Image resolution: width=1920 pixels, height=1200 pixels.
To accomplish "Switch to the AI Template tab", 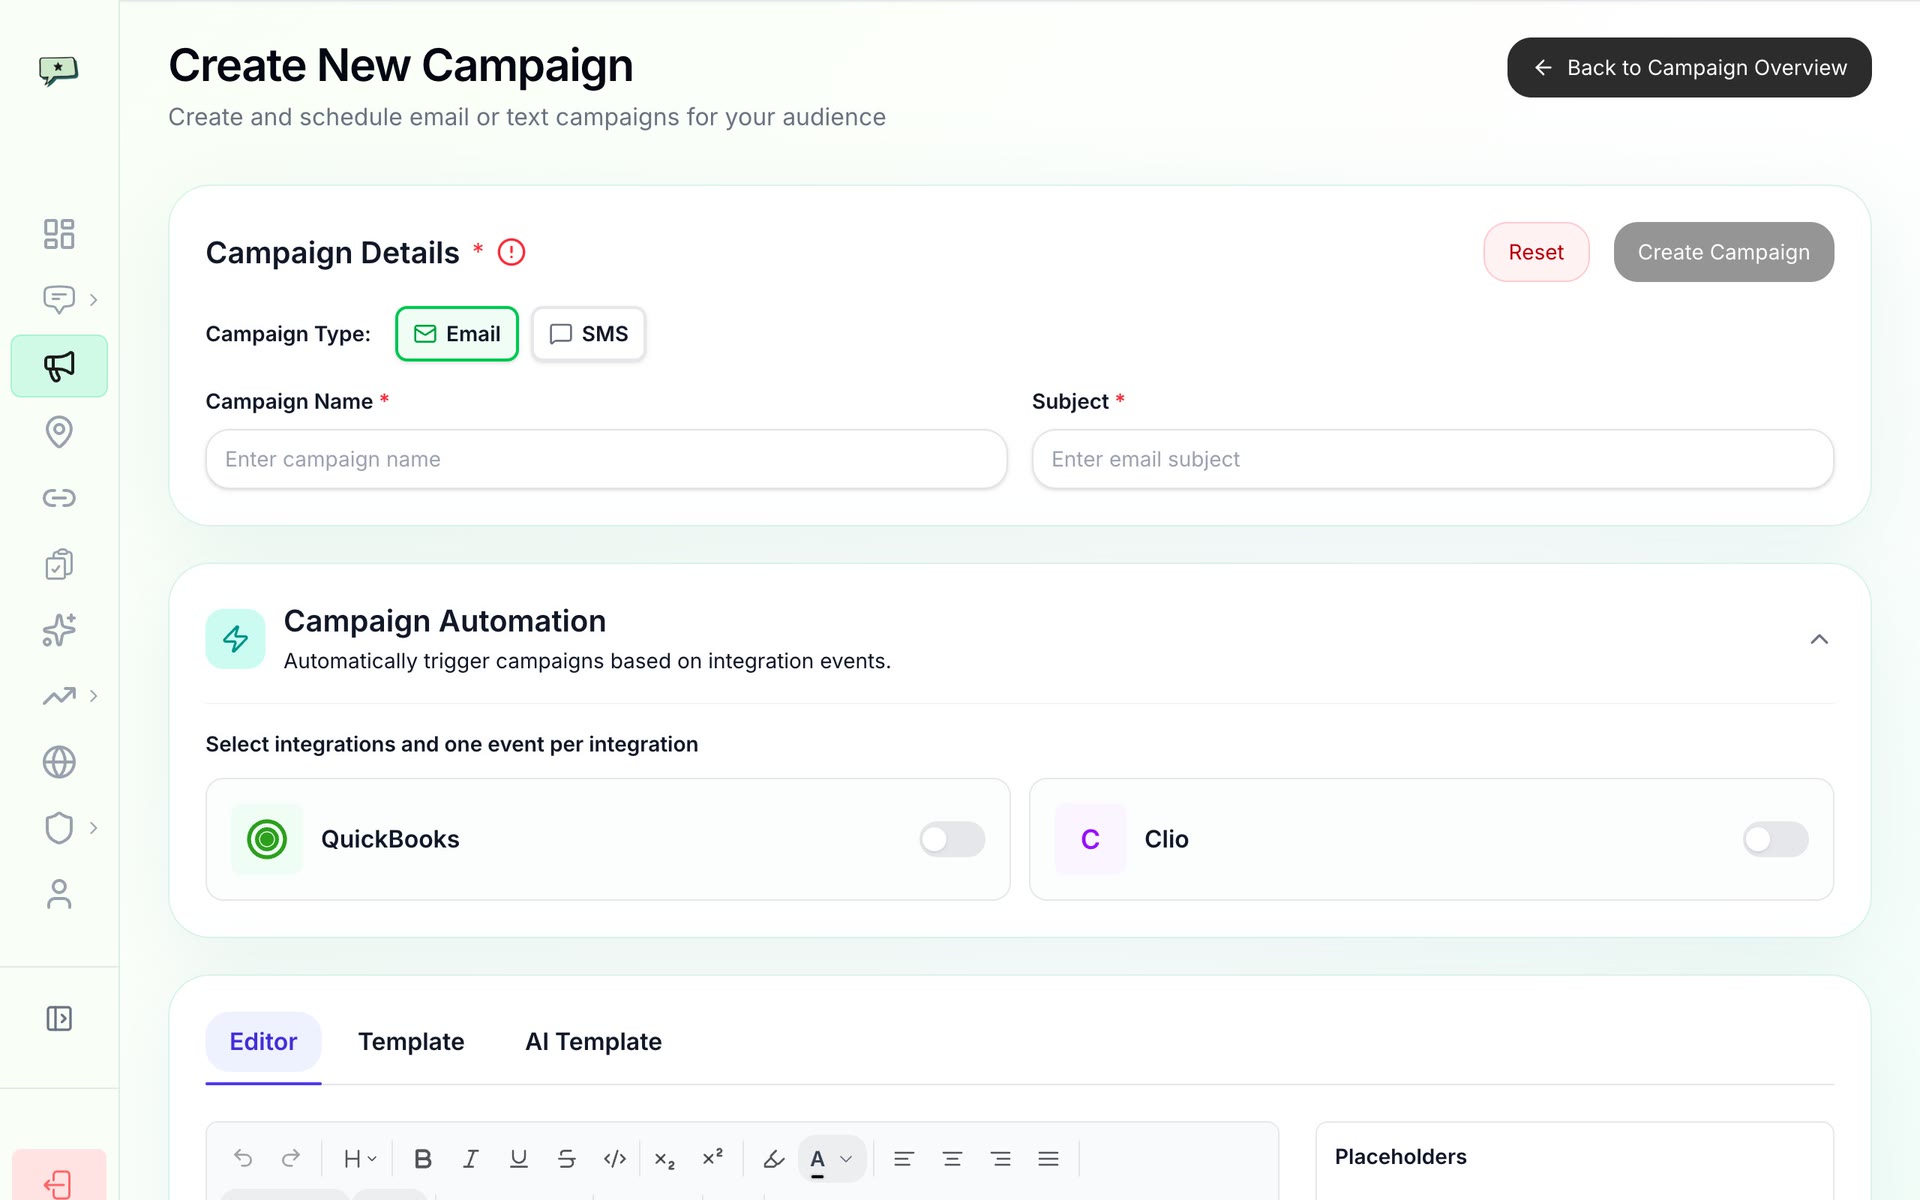I will tap(593, 1042).
